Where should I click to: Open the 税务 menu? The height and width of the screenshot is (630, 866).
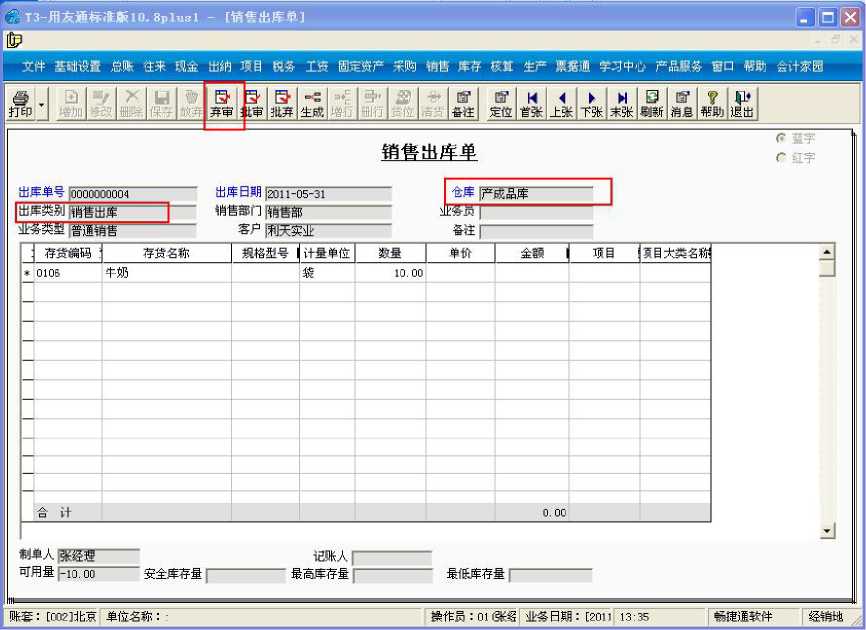pyautogui.click(x=284, y=66)
